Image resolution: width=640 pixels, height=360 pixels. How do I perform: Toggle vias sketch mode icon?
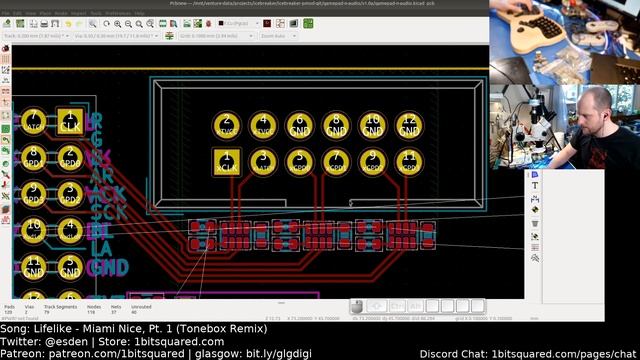pos(6,175)
